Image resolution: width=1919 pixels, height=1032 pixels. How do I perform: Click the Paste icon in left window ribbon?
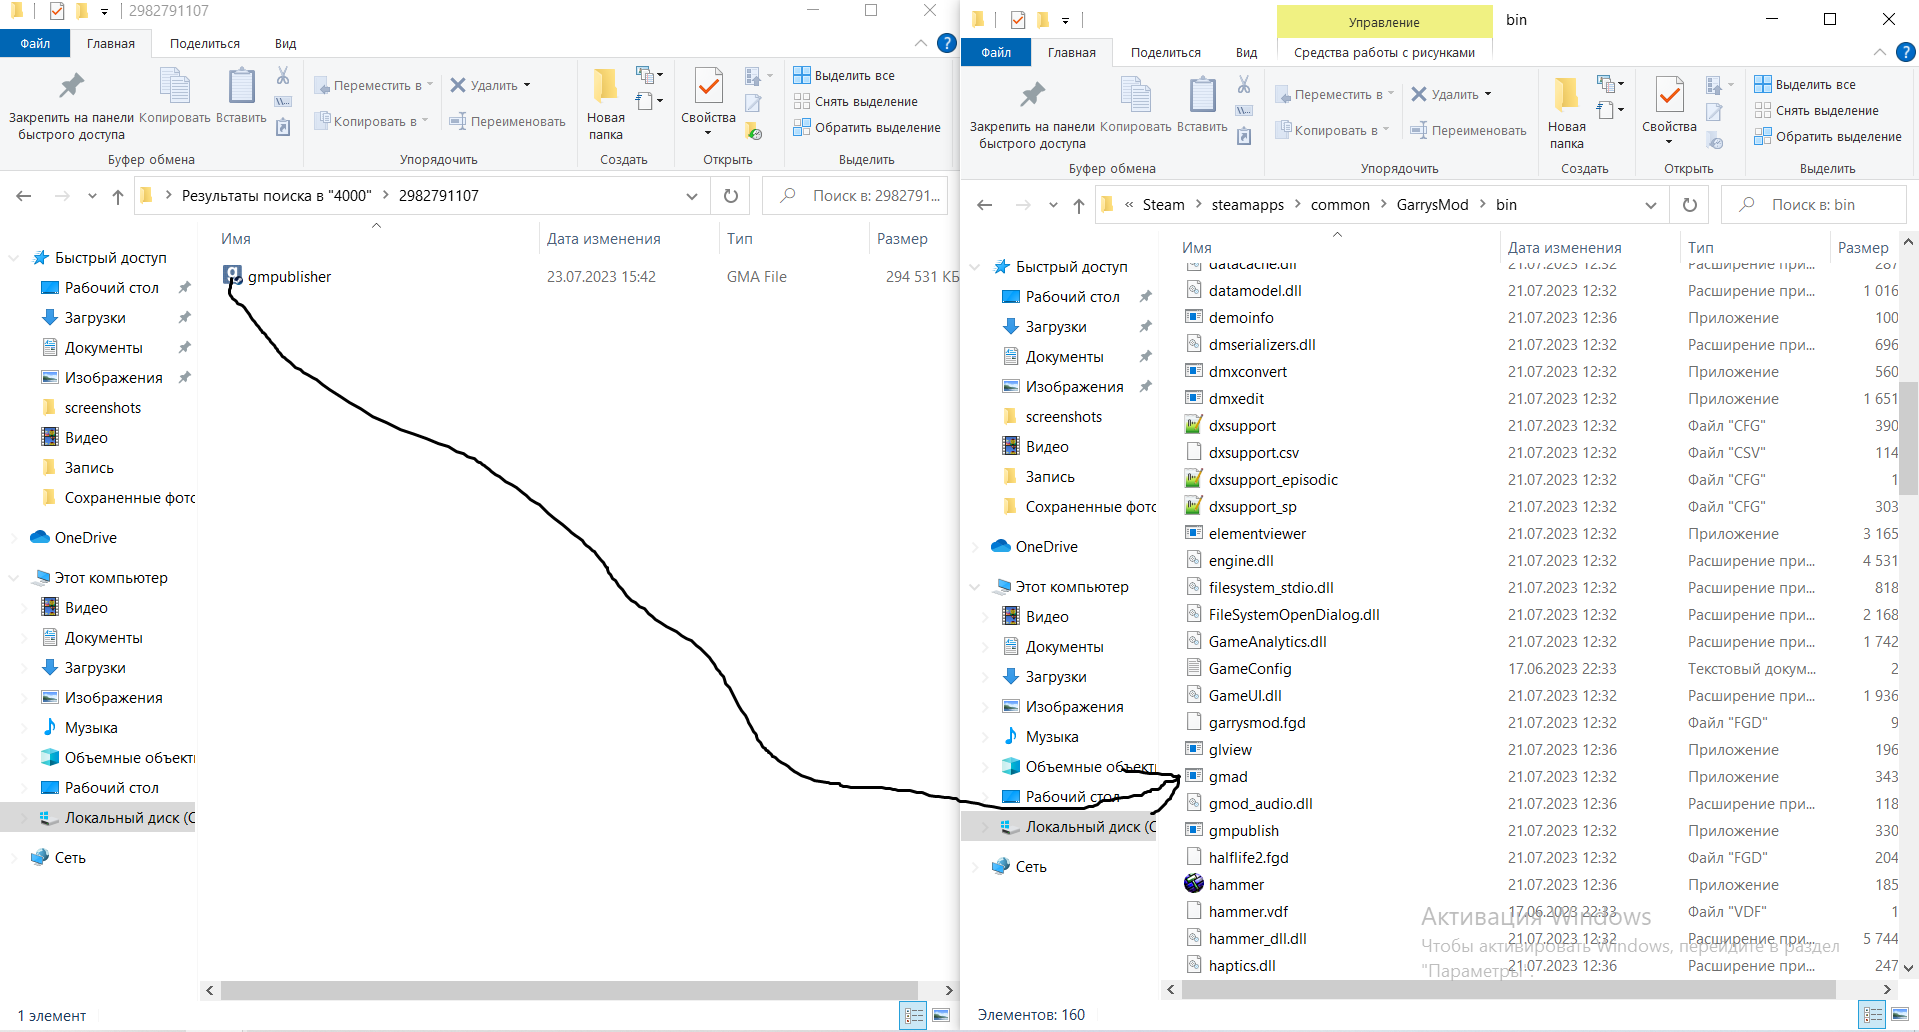[241, 87]
